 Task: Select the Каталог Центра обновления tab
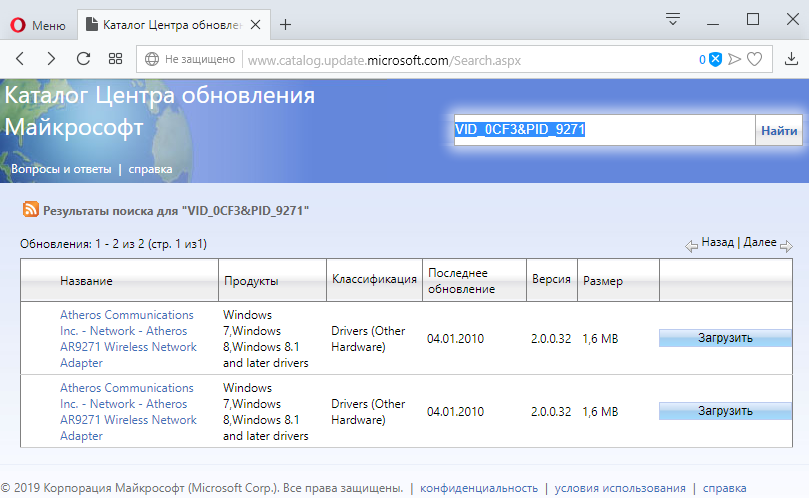pyautogui.click(x=173, y=25)
